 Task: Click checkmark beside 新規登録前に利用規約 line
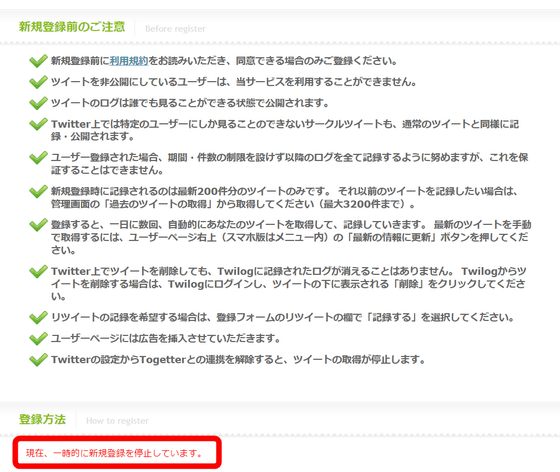coord(38,61)
